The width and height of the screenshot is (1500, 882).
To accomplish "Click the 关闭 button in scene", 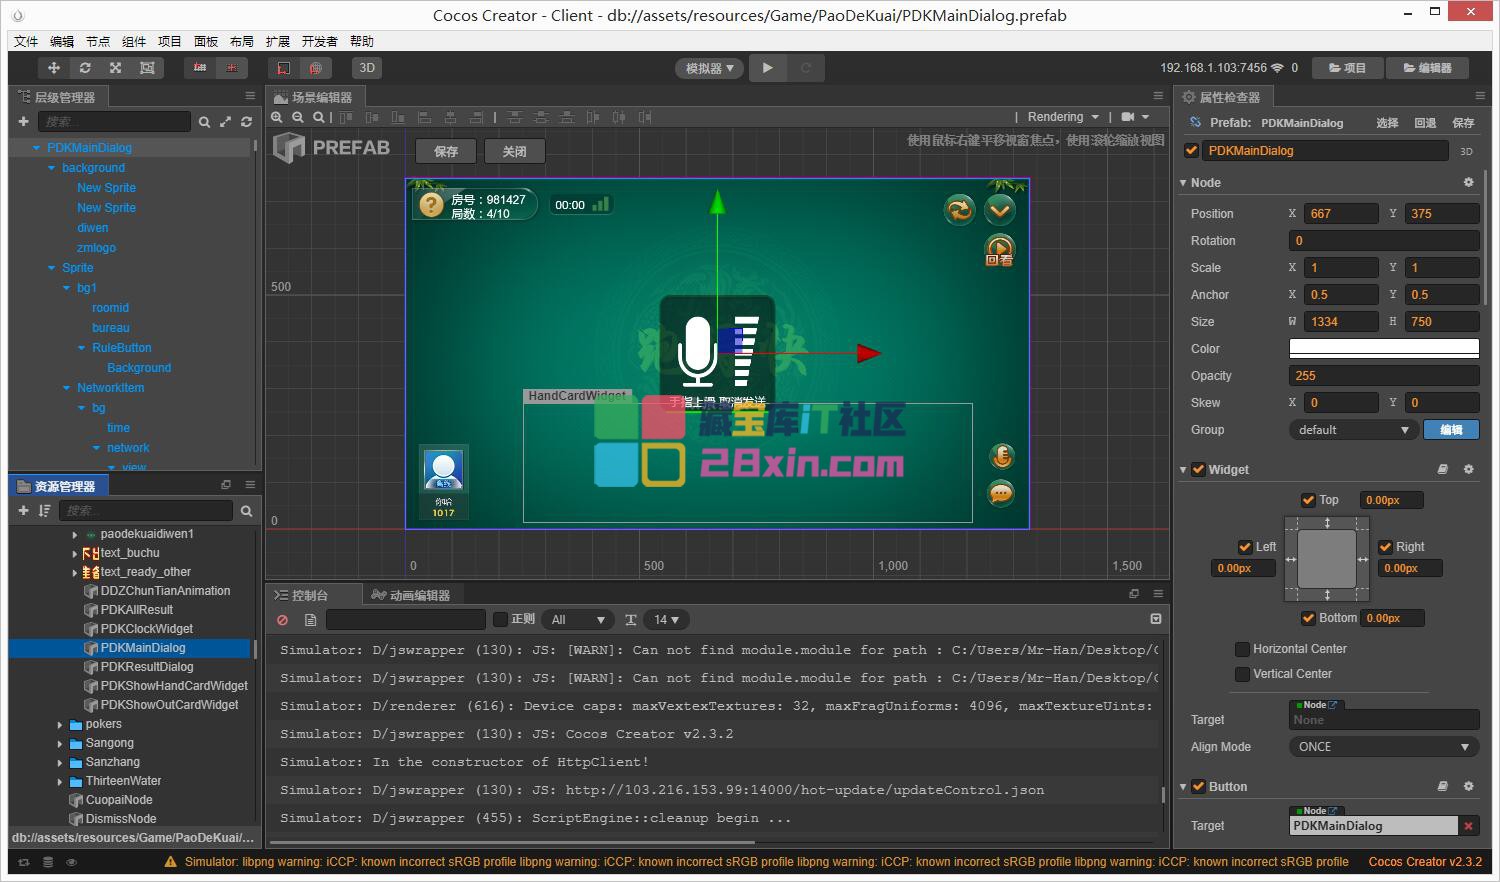I will (514, 151).
